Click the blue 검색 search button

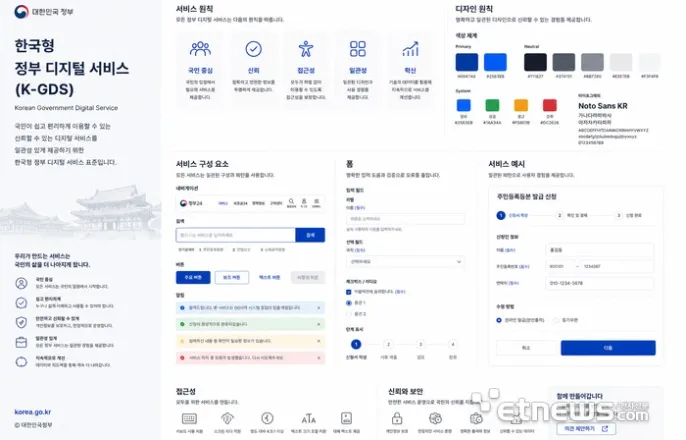click(310, 235)
